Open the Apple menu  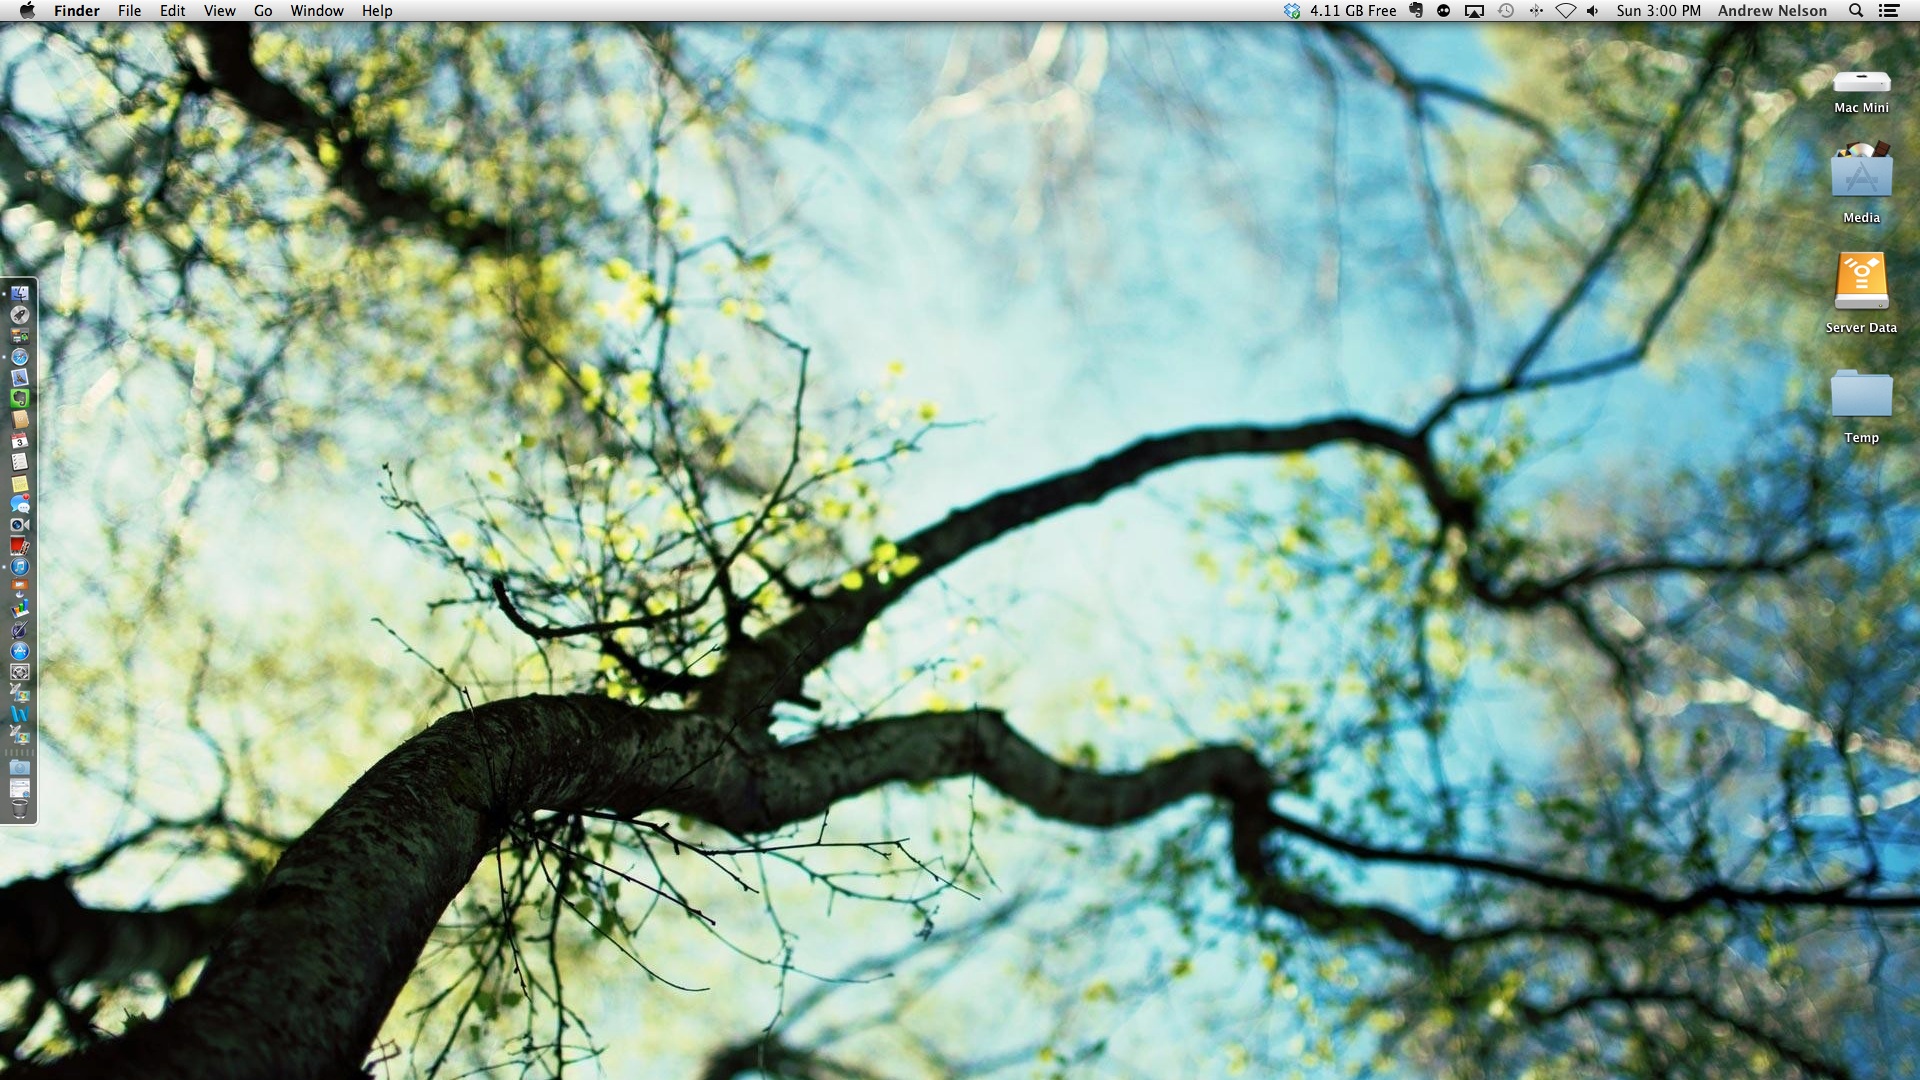27,10
